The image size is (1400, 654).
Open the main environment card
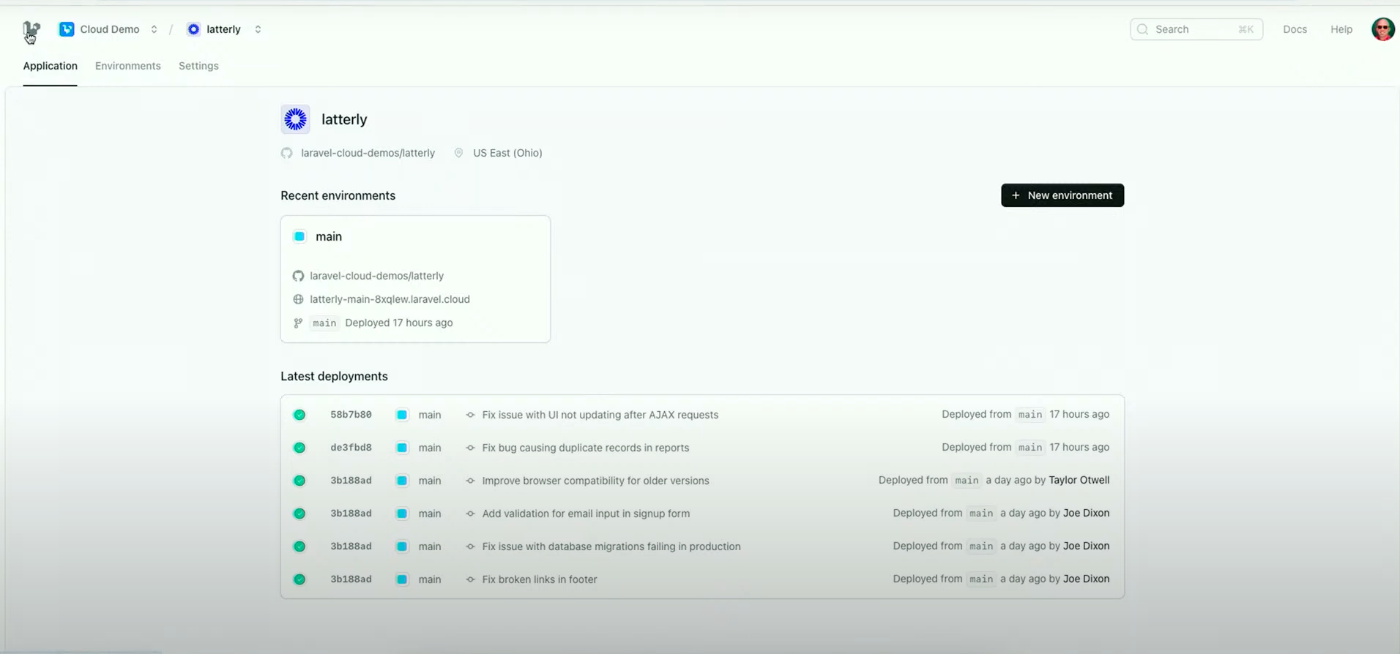click(x=415, y=279)
